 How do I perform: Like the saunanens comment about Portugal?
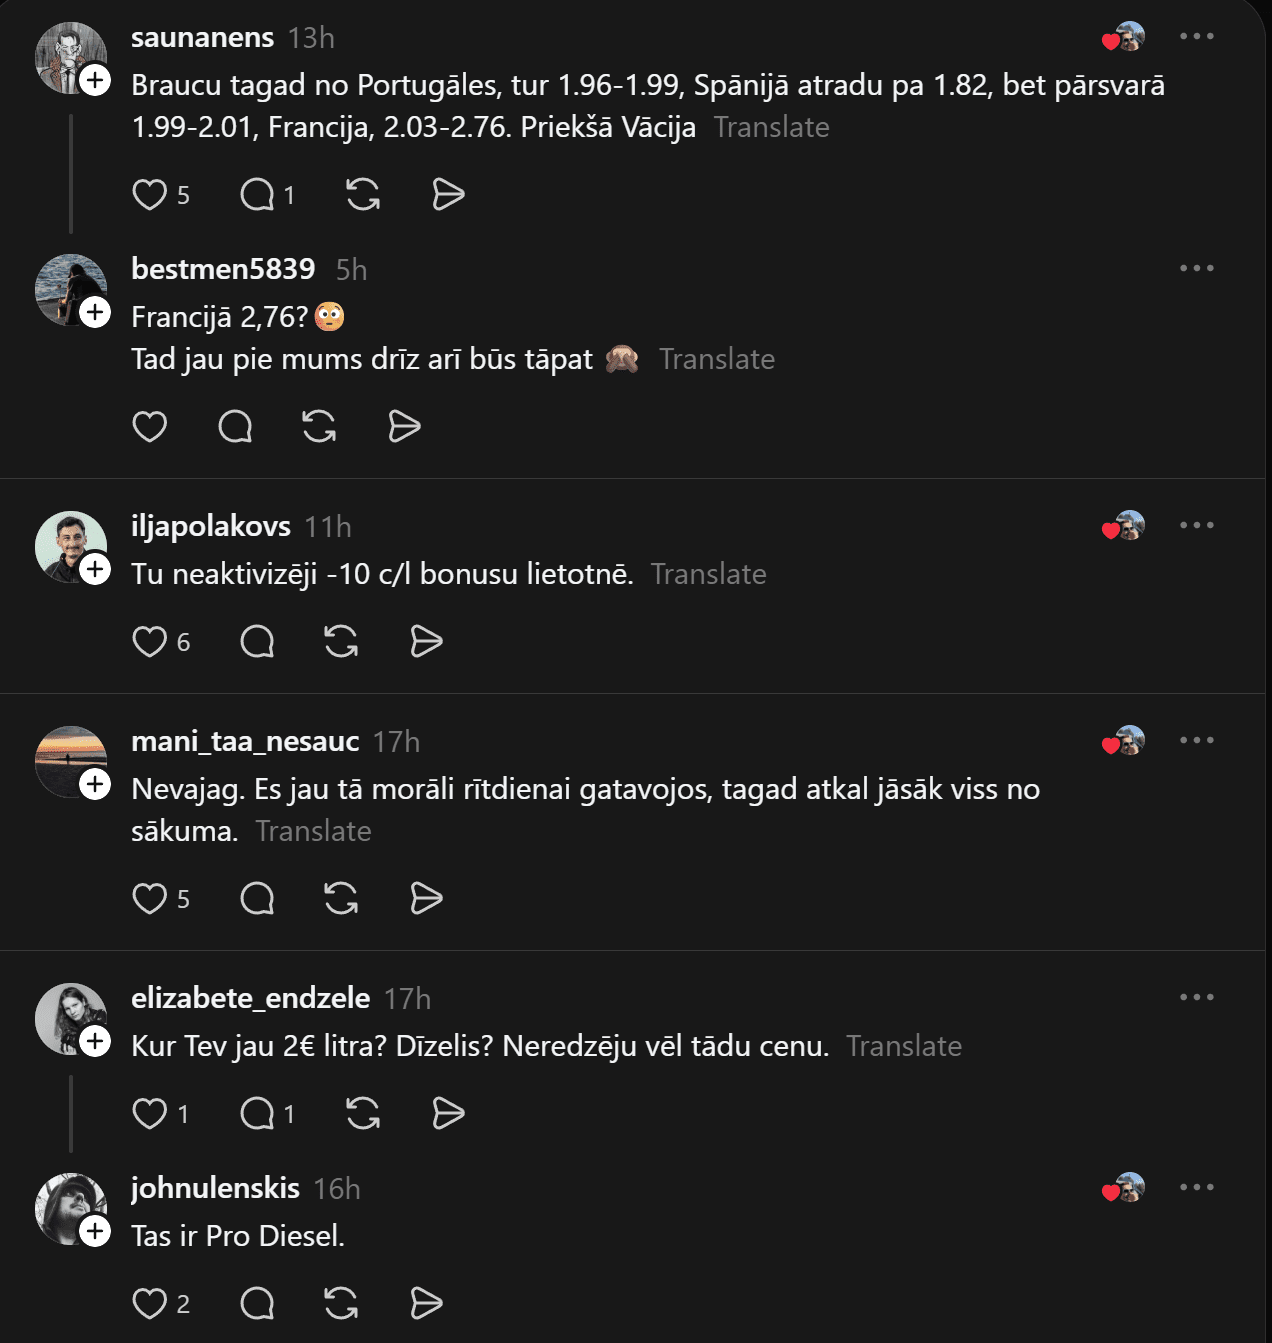tap(150, 194)
